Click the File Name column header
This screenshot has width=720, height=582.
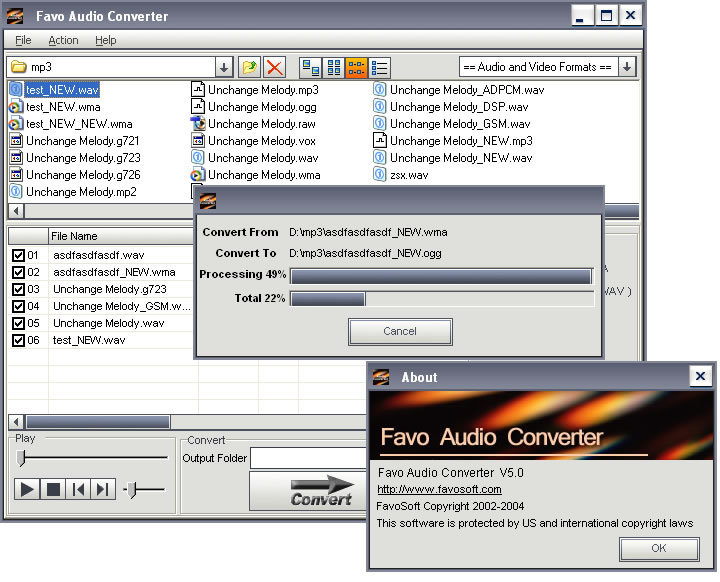click(x=121, y=236)
